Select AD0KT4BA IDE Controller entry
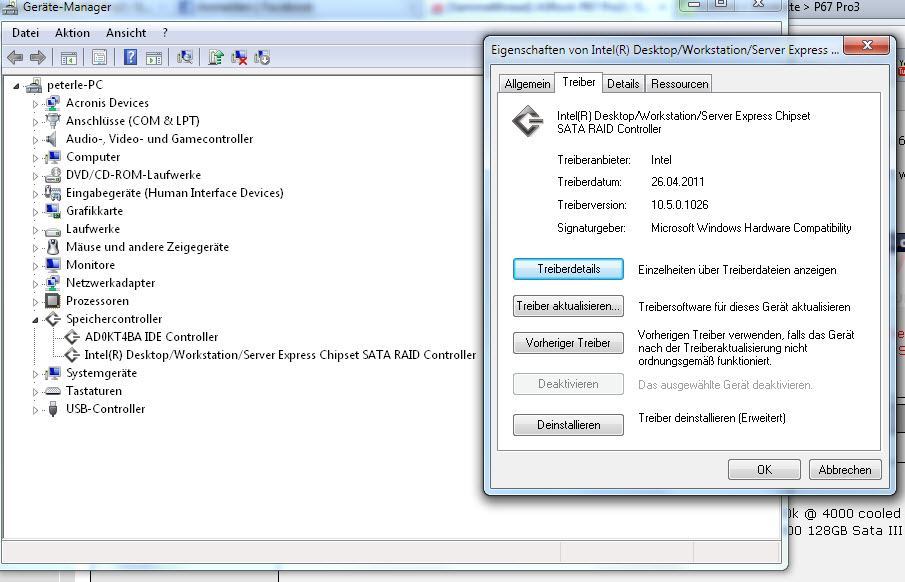The width and height of the screenshot is (905, 582). (151, 337)
